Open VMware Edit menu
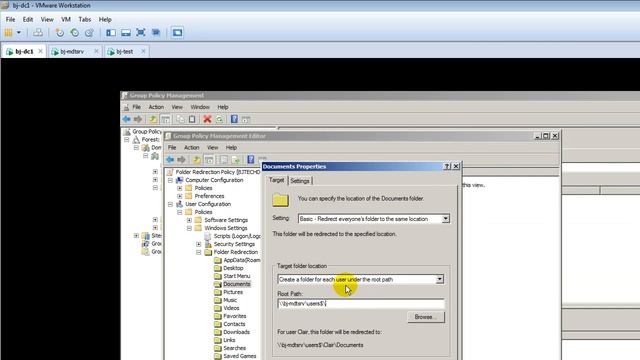Image resolution: width=640 pixels, height=360 pixels. click(x=28, y=19)
